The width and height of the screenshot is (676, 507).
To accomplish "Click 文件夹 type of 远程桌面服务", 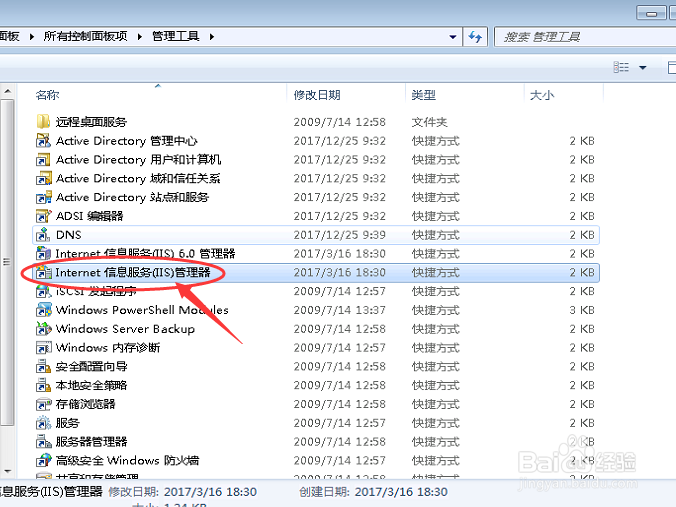I will 429,122.
